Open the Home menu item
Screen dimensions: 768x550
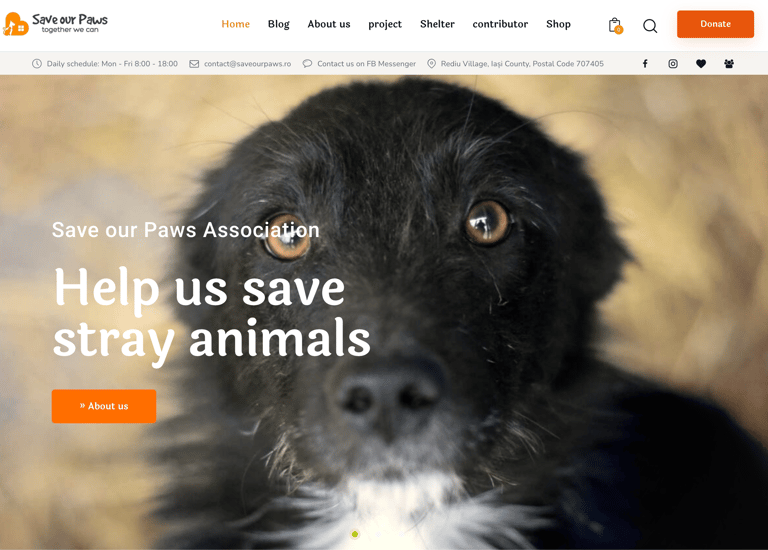236,24
